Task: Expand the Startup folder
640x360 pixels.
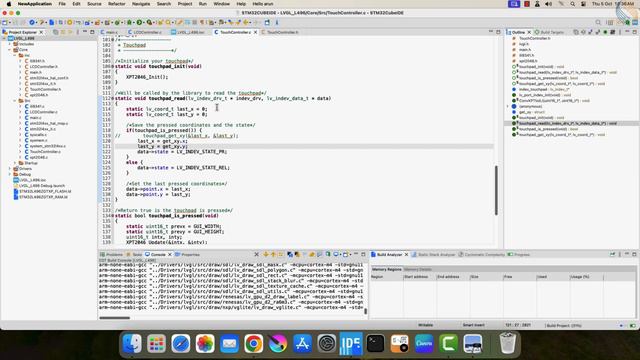Action: coord(16,163)
